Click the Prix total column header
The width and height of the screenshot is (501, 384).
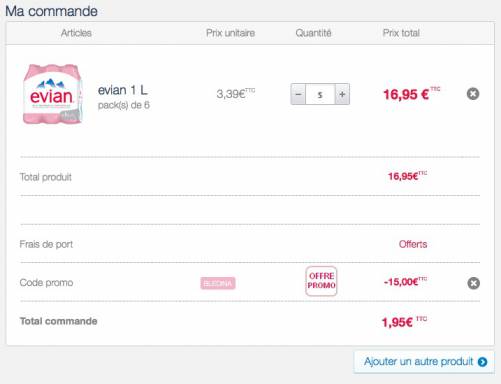pyautogui.click(x=401, y=33)
